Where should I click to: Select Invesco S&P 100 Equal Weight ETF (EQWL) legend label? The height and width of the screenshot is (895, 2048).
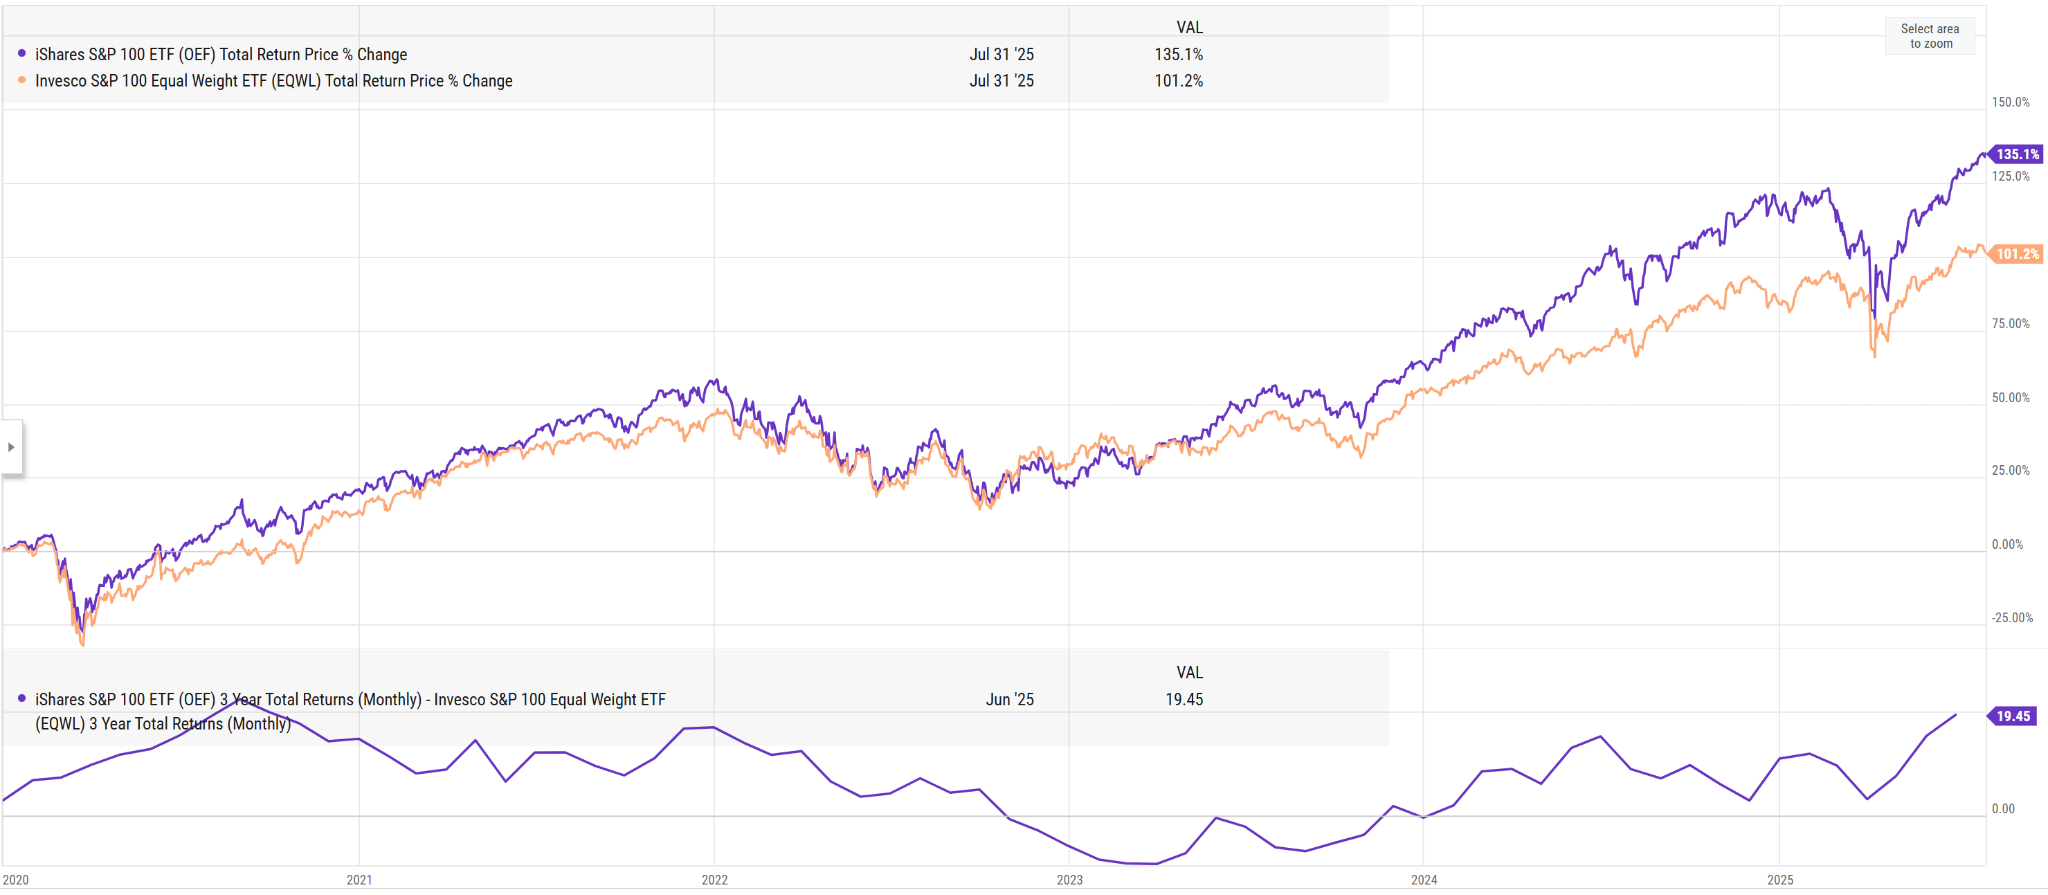coord(274,81)
